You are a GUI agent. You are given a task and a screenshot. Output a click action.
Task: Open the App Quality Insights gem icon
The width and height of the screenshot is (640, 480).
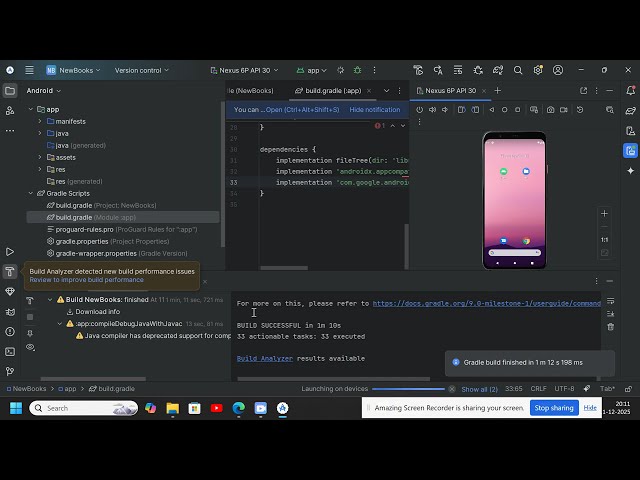click(10, 291)
